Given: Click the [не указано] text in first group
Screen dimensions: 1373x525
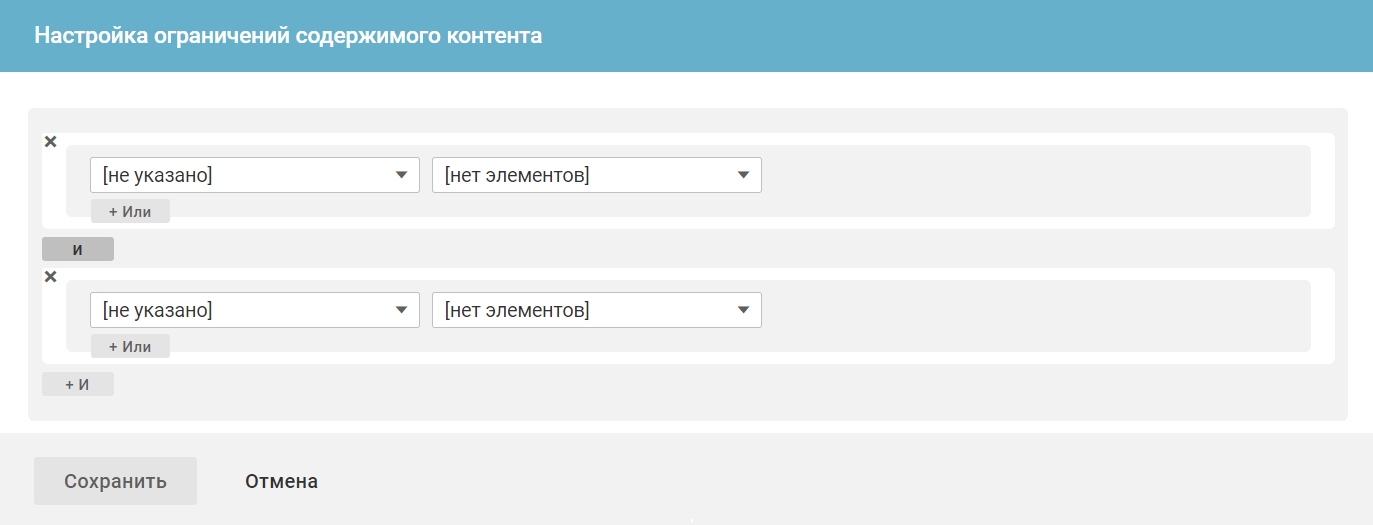Looking at the screenshot, I should click(158, 176).
